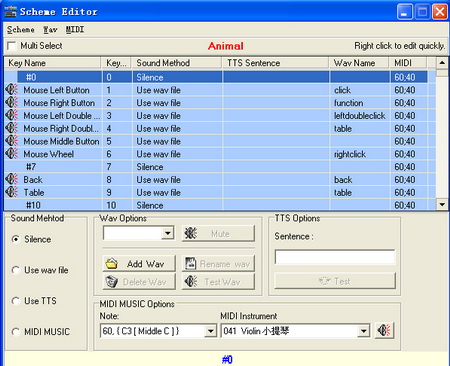Select the Mouse Middle Button row
Viewport: 450px width, 366px height.
[x=220, y=141]
